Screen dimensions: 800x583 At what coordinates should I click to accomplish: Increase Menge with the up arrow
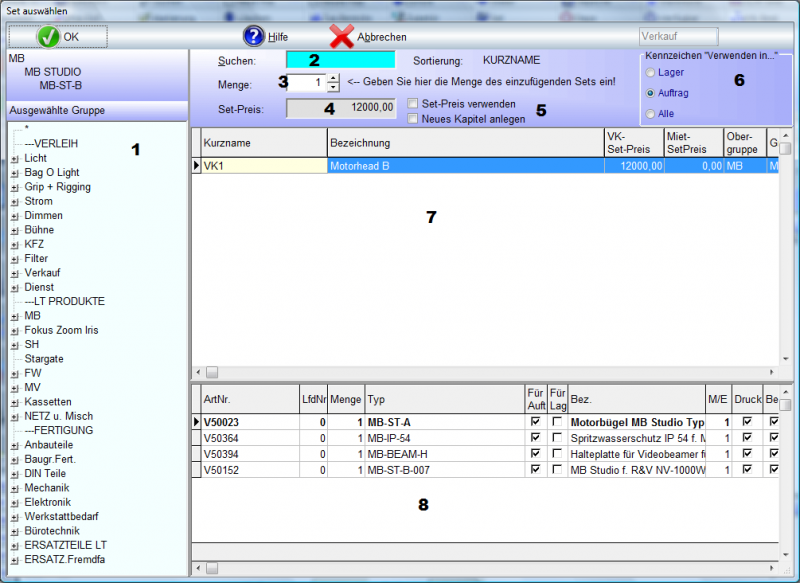click(x=333, y=78)
